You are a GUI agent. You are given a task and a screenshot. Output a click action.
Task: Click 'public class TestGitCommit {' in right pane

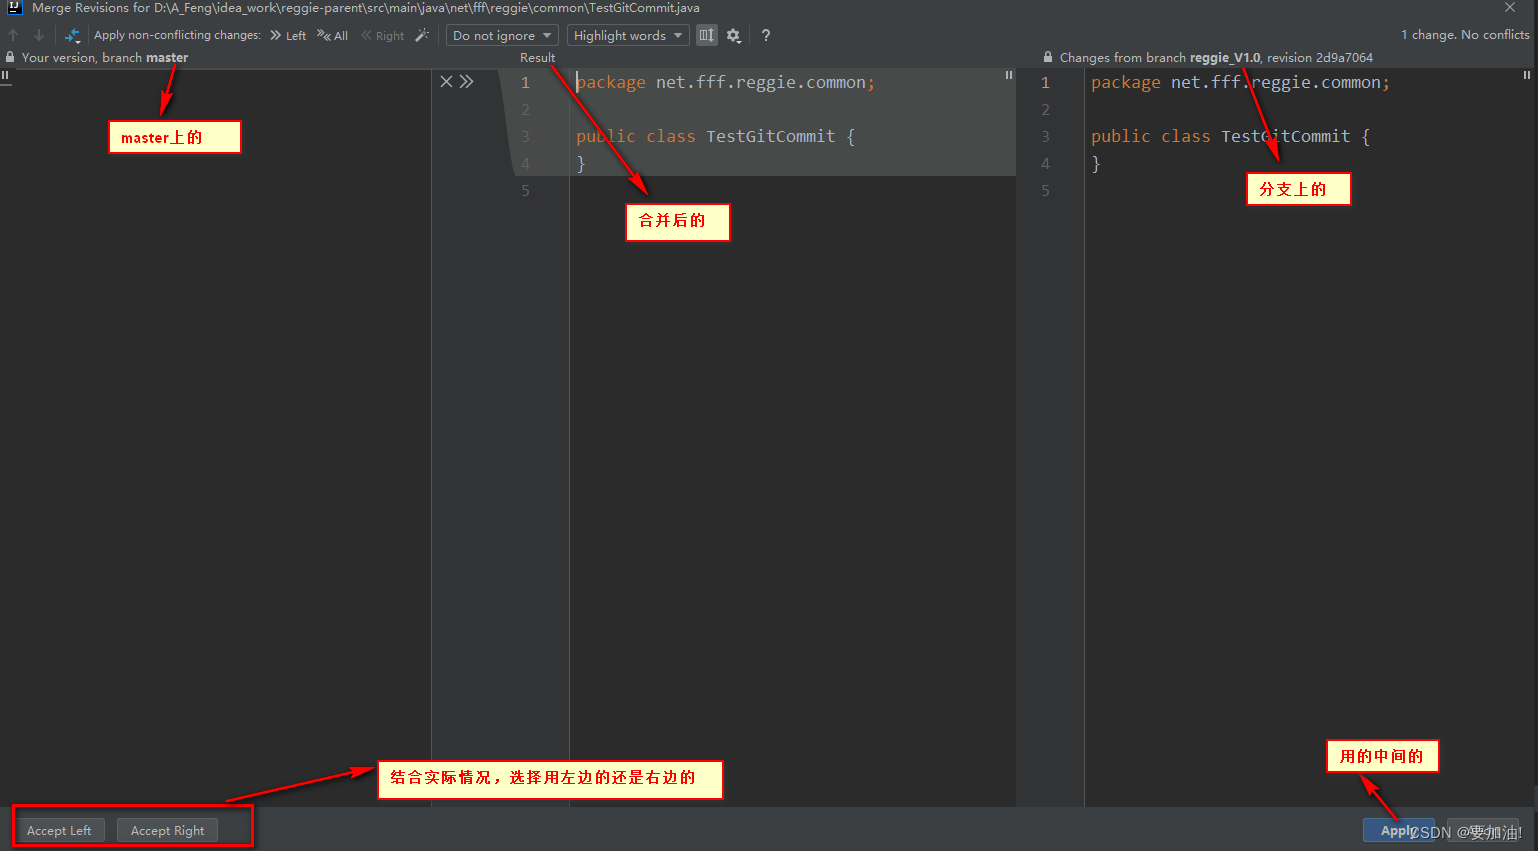point(1230,136)
